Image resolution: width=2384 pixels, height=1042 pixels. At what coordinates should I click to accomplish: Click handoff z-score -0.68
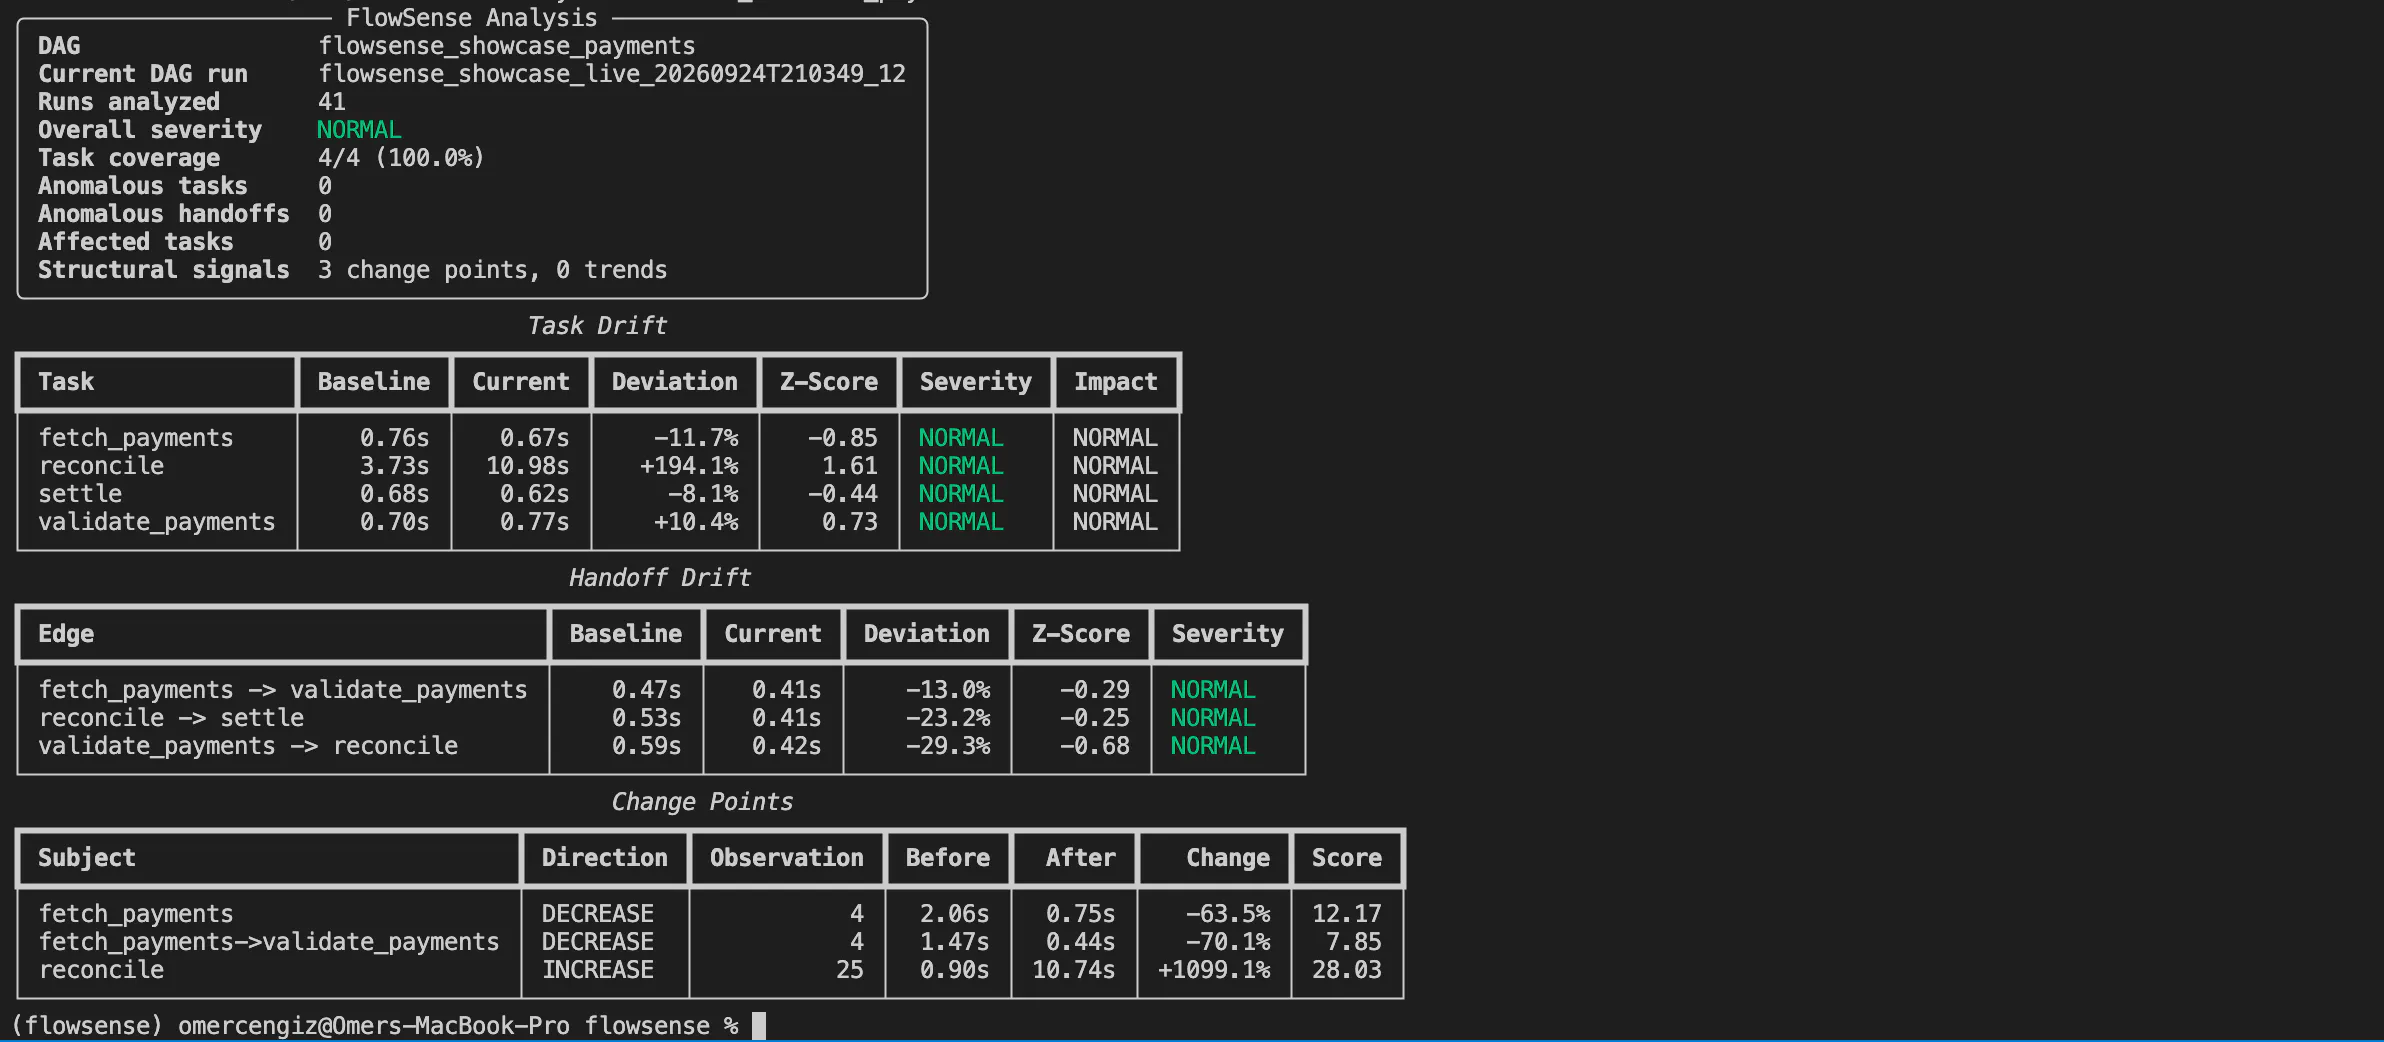coord(1095,746)
